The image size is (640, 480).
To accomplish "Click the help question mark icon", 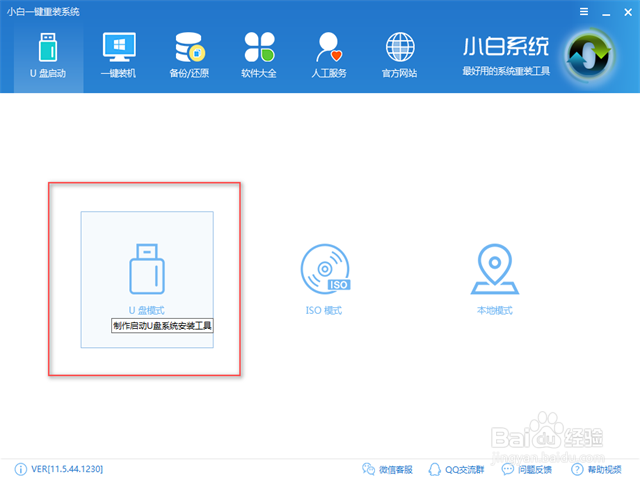I will click(x=577, y=469).
